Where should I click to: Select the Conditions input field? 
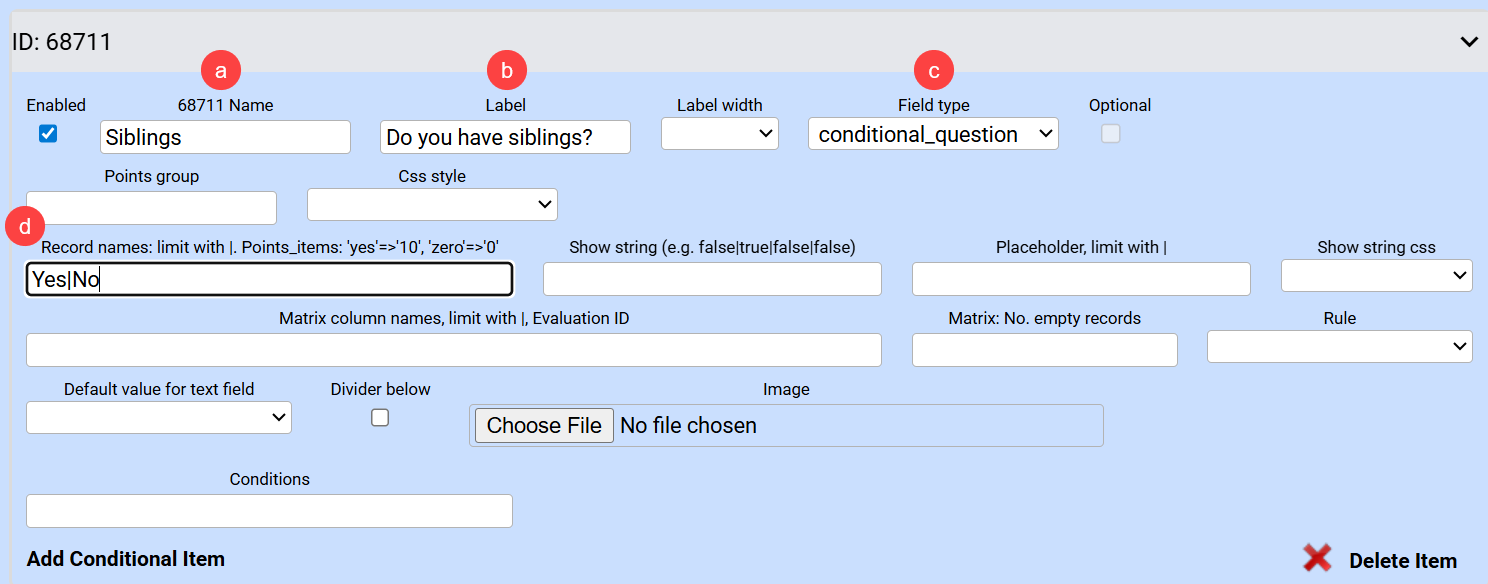click(x=269, y=511)
